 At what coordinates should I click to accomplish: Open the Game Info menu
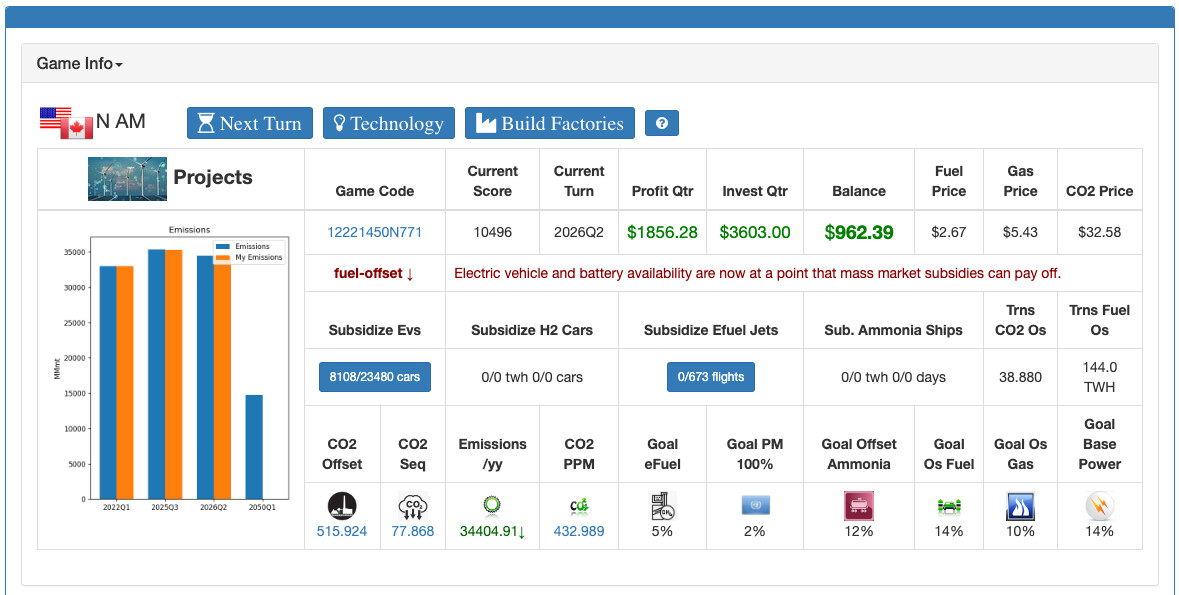(x=76, y=63)
